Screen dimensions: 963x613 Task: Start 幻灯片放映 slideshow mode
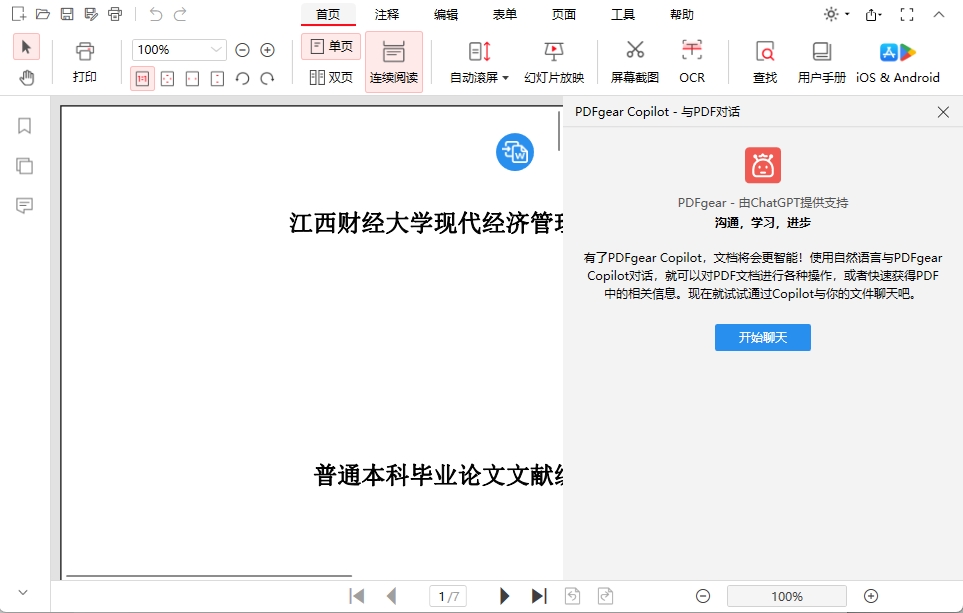click(553, 60)
